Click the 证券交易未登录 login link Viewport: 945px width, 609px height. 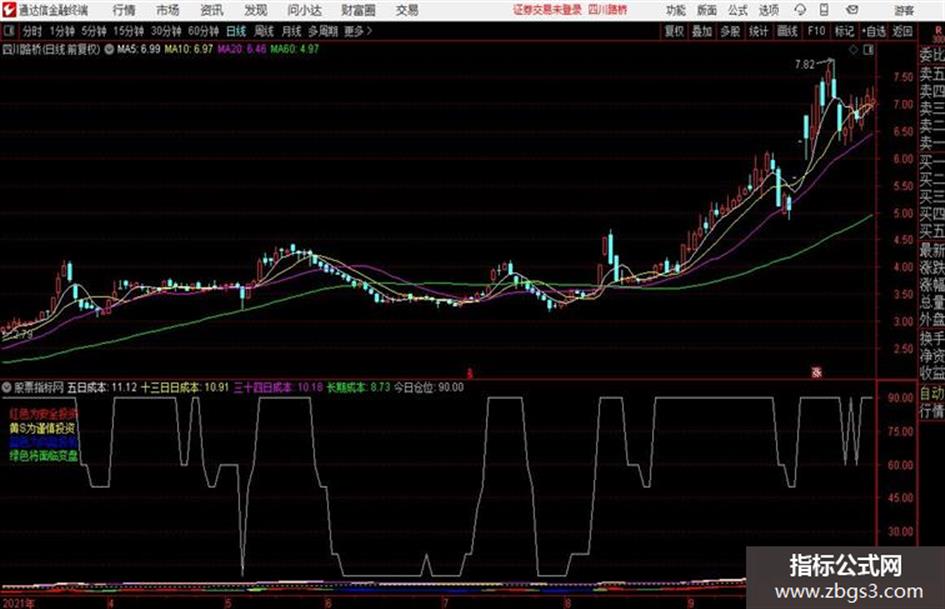[547, 10]
